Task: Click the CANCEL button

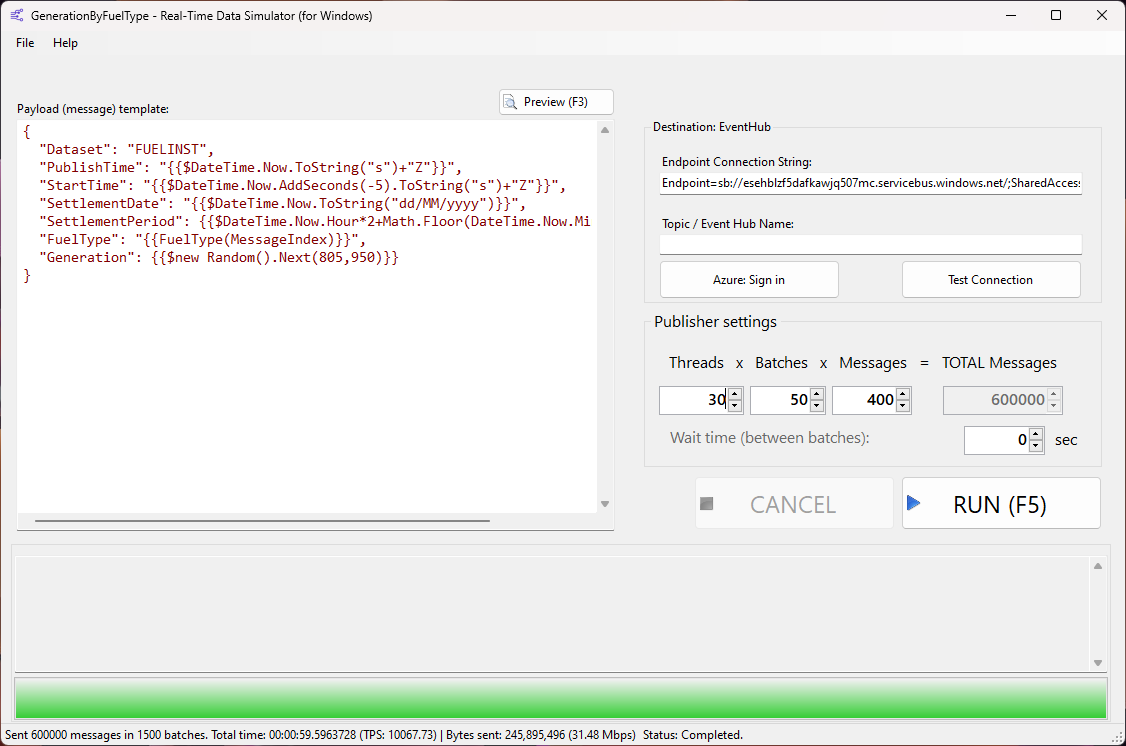Action: point(794,504)
